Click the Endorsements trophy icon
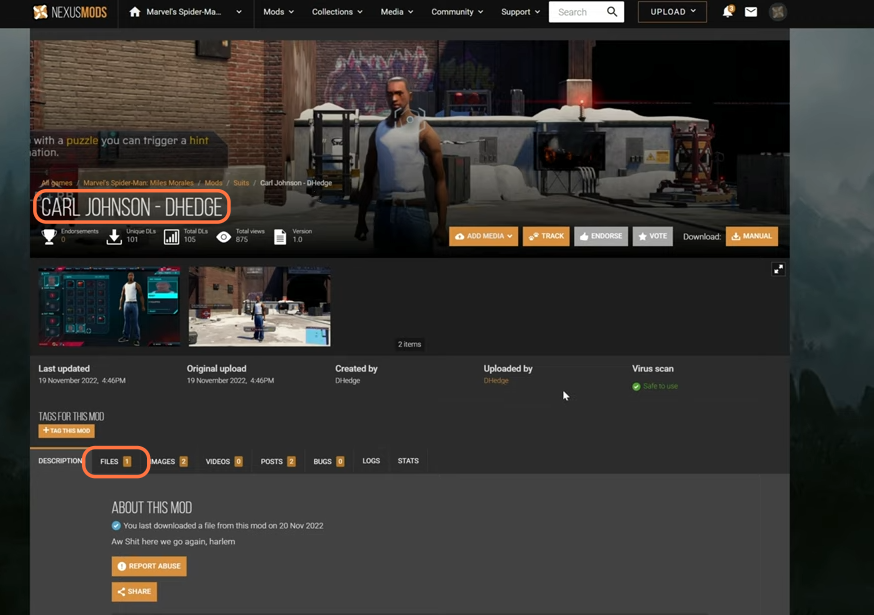 [49, 236]
